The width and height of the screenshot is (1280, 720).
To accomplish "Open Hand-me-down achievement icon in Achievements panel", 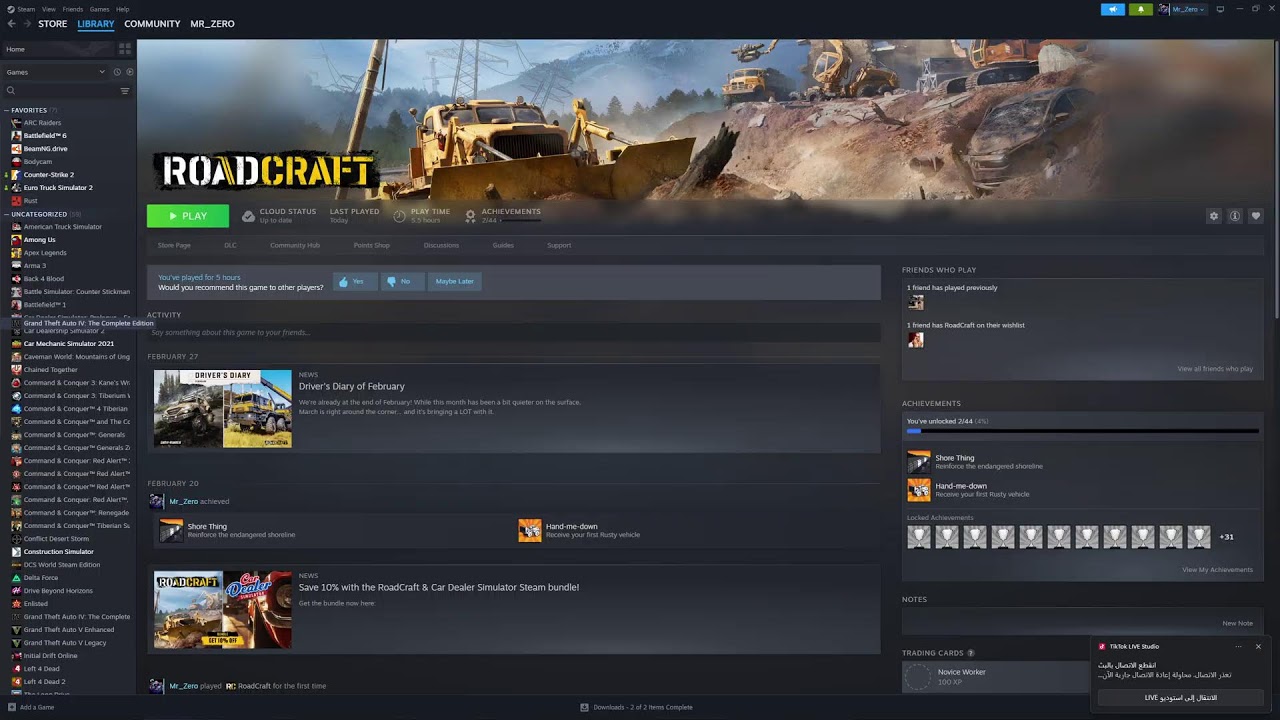I will (x=918, y=490).
